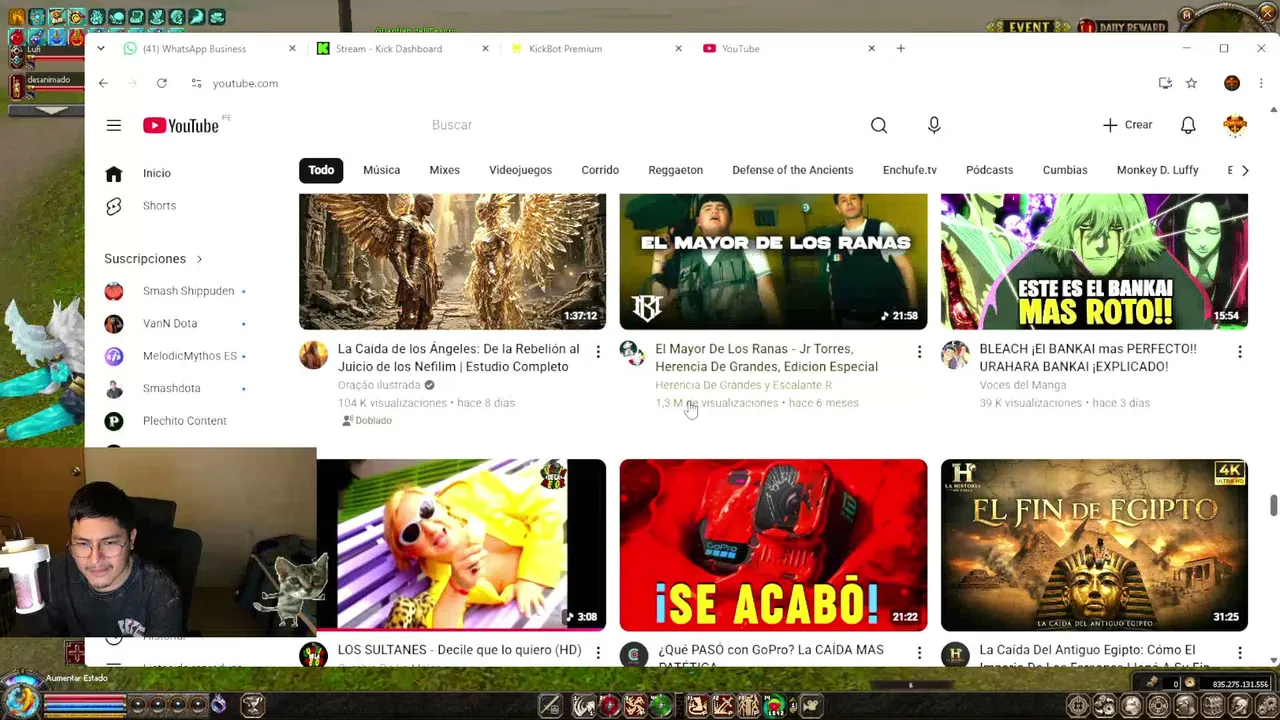Play the BLEACH Bankai video thumbnail
Image resolution: width=1280 pixels, height=720 pixels.
point(1094,261)
